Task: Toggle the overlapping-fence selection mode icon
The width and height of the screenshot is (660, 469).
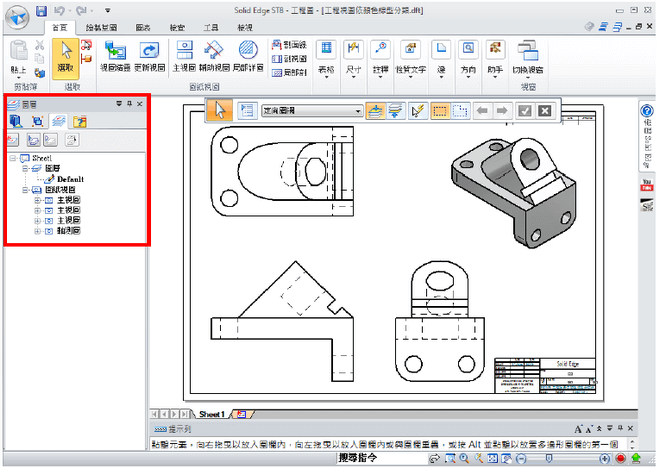Action: (459, 111)
